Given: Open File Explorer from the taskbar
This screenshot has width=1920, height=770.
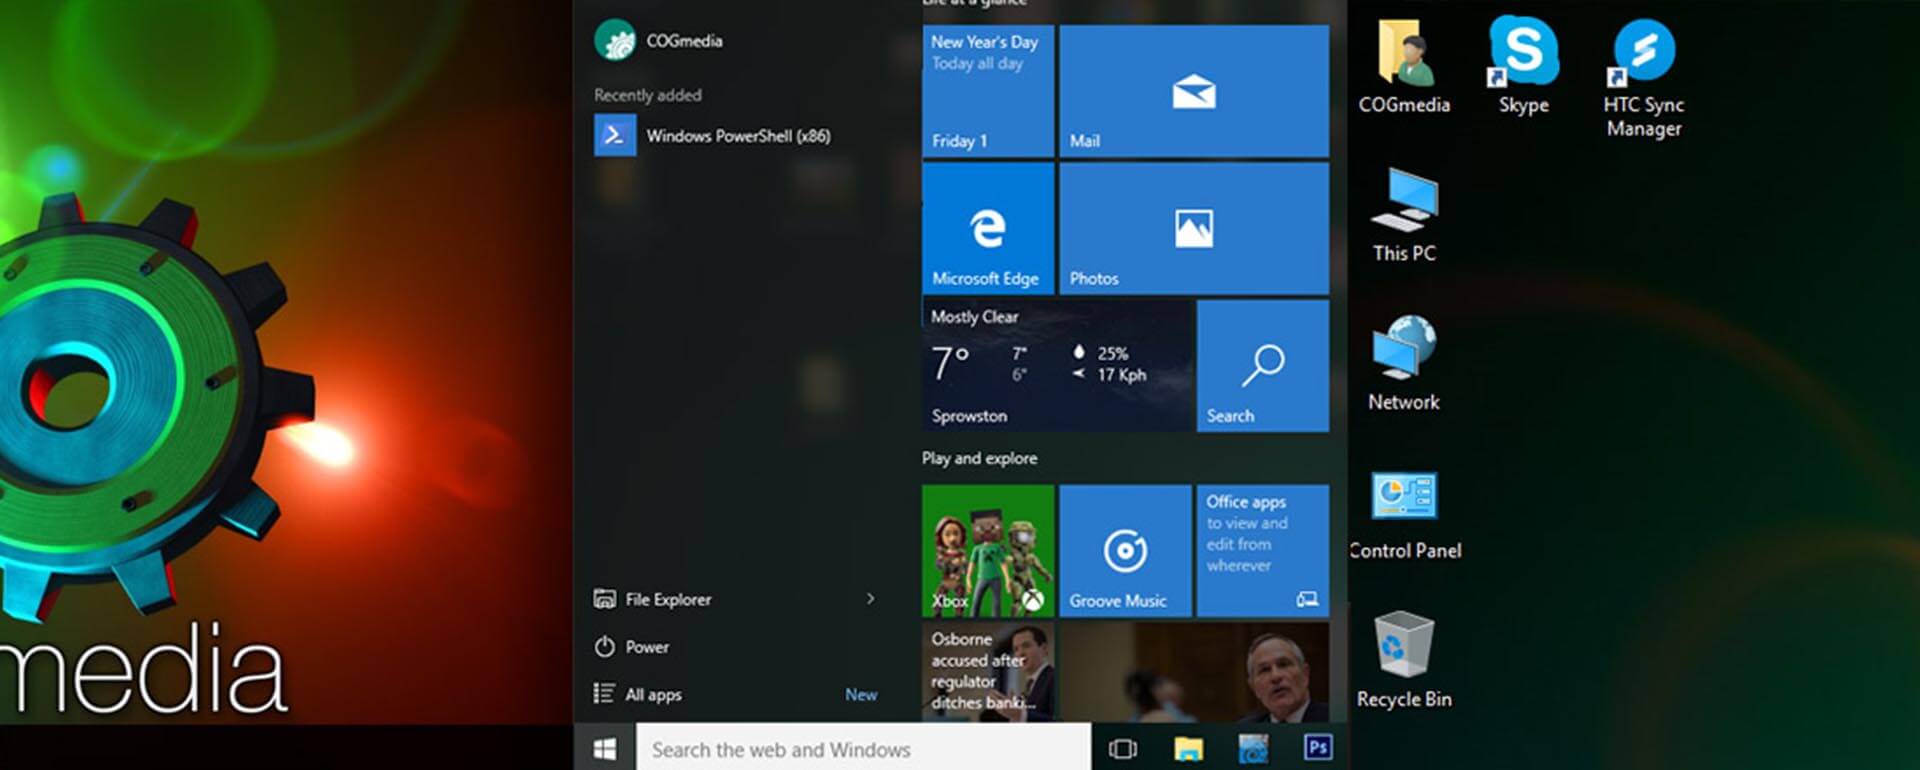Looking at the screenshot, I should pos(1188,749).
